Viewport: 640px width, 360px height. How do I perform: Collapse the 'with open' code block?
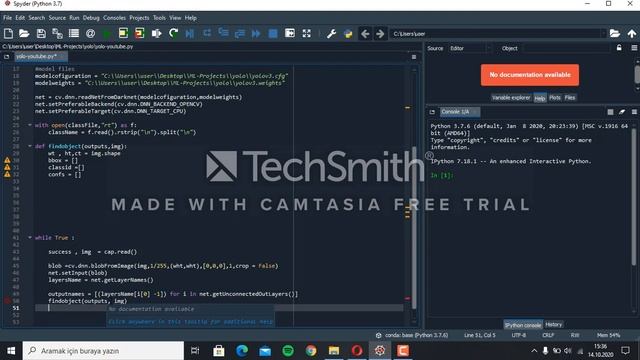pos(29,125)
